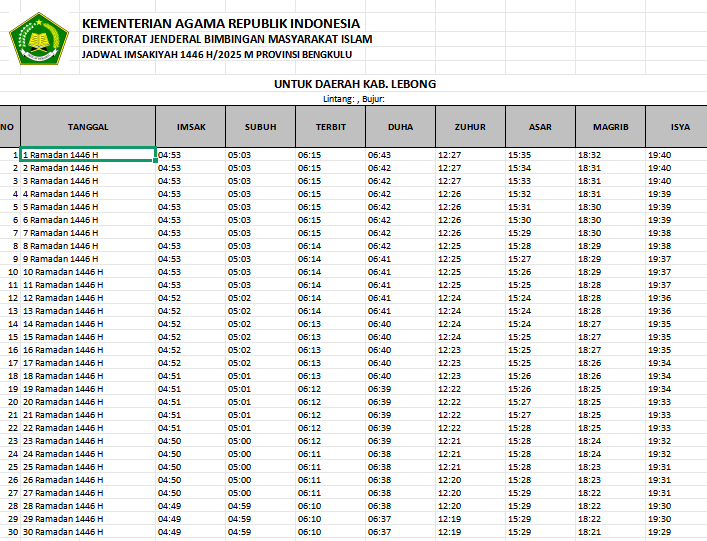The height and width of the screenshot is (541, 707).
Task: Click the ISYA header cell
Action: 675,127
